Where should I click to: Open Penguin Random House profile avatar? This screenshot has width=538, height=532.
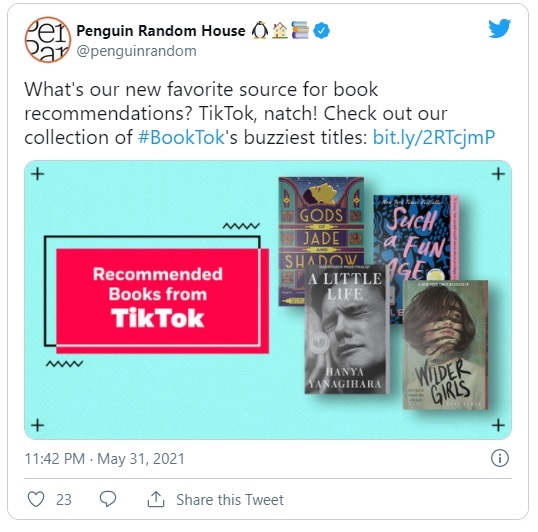(48, 39)
